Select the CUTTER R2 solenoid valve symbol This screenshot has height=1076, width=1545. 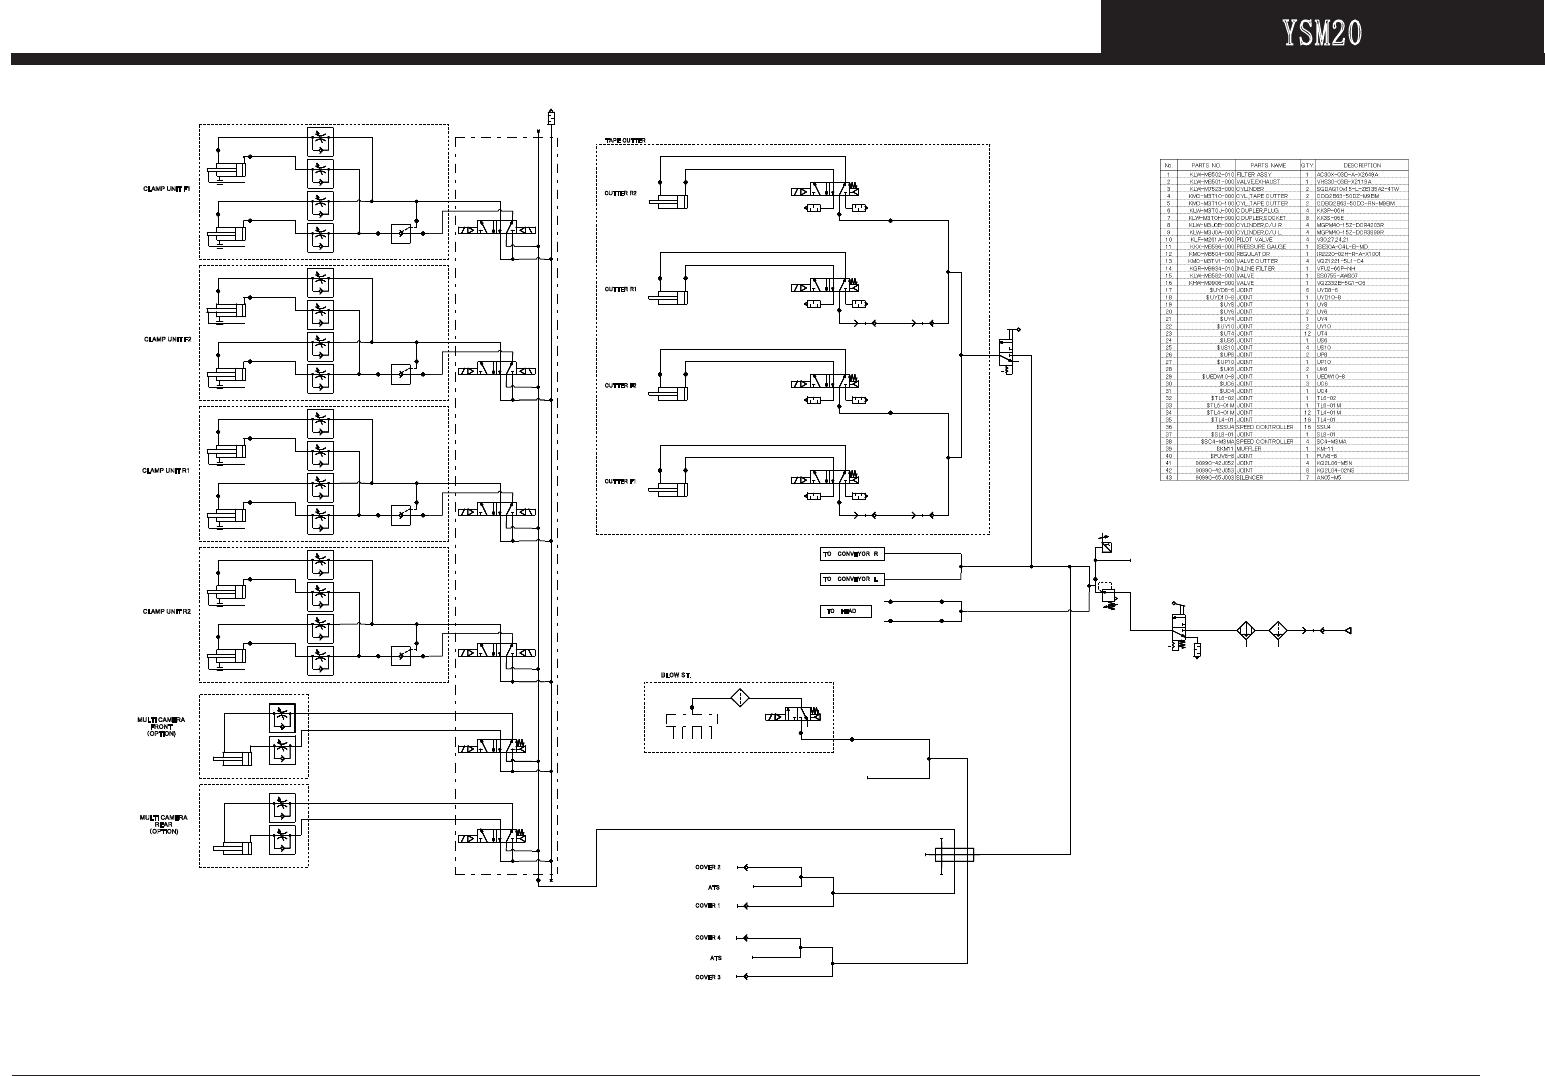click(x=824, y=191)
